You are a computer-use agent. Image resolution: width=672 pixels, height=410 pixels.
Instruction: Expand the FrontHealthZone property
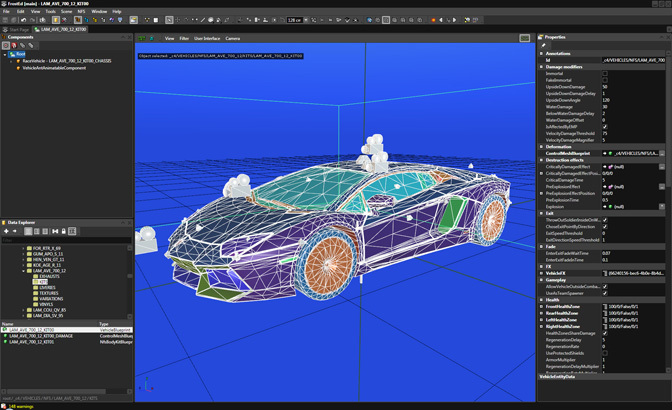pos(541,306)
